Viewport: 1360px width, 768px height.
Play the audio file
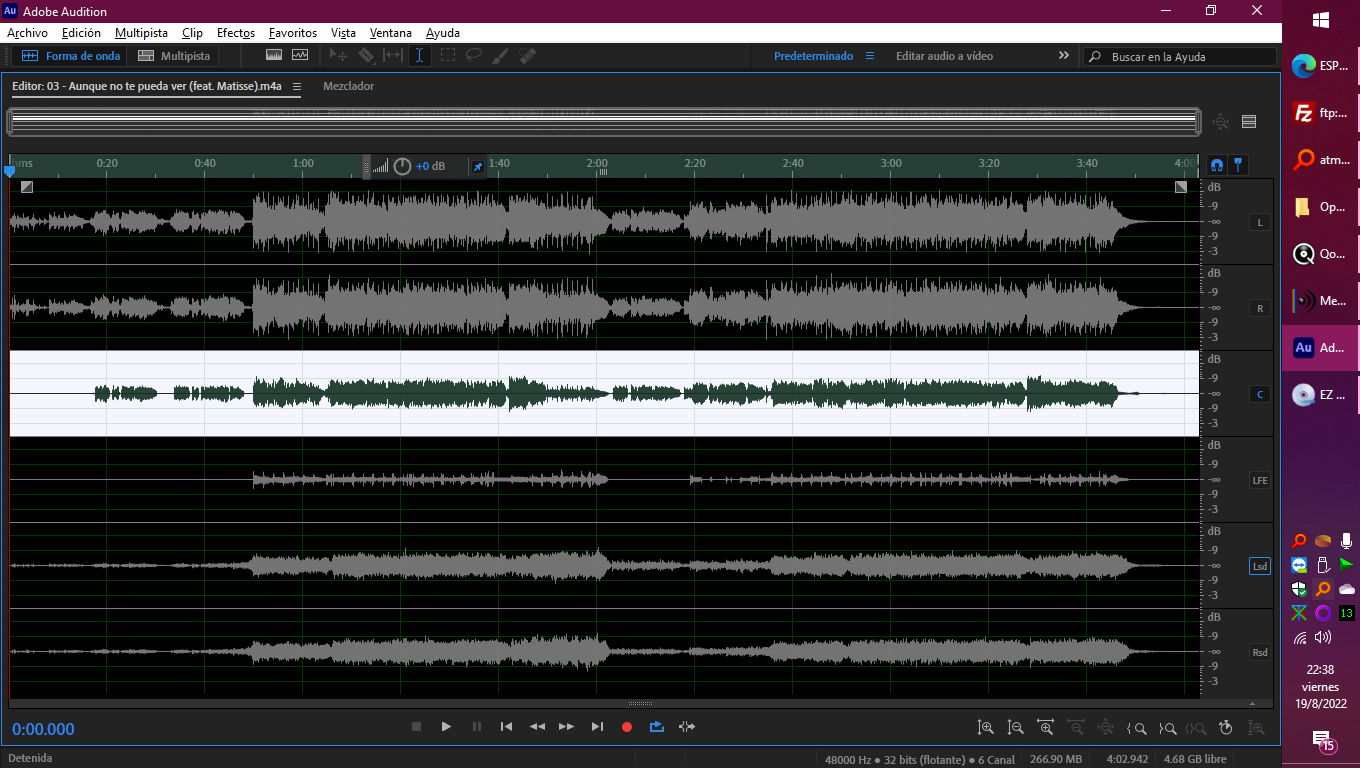(x=446, y=727)
